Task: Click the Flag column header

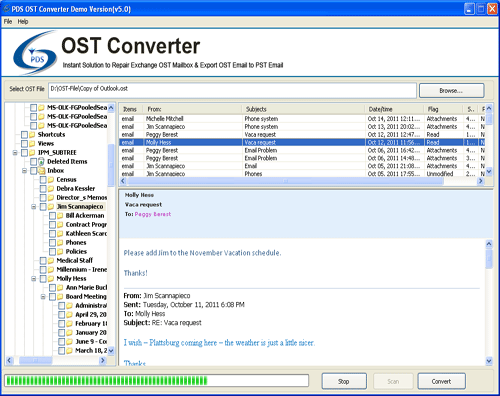Action: click(x=443, y=109)
